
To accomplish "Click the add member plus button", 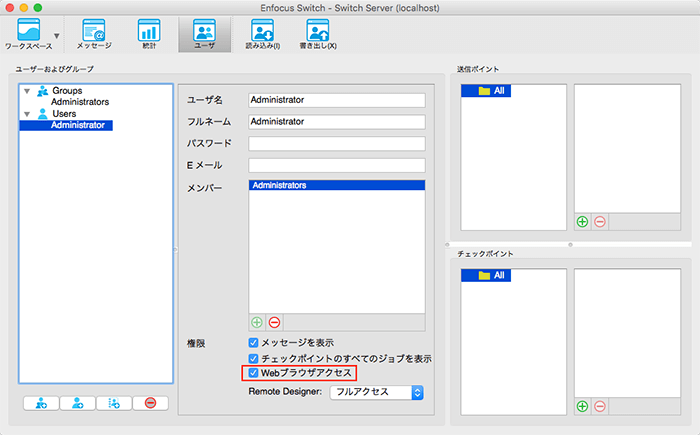I will (257, 322).
